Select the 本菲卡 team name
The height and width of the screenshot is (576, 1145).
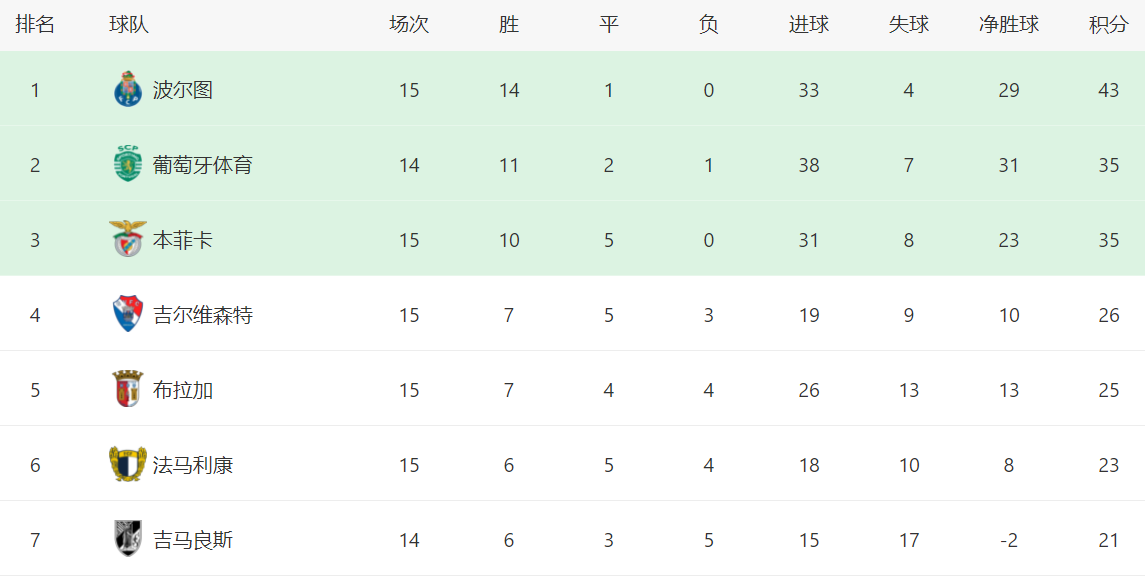tap(183, 240)
